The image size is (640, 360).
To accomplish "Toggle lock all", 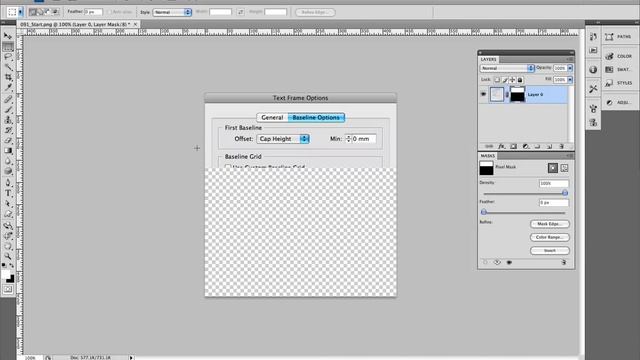I will [x=520, y=80].
